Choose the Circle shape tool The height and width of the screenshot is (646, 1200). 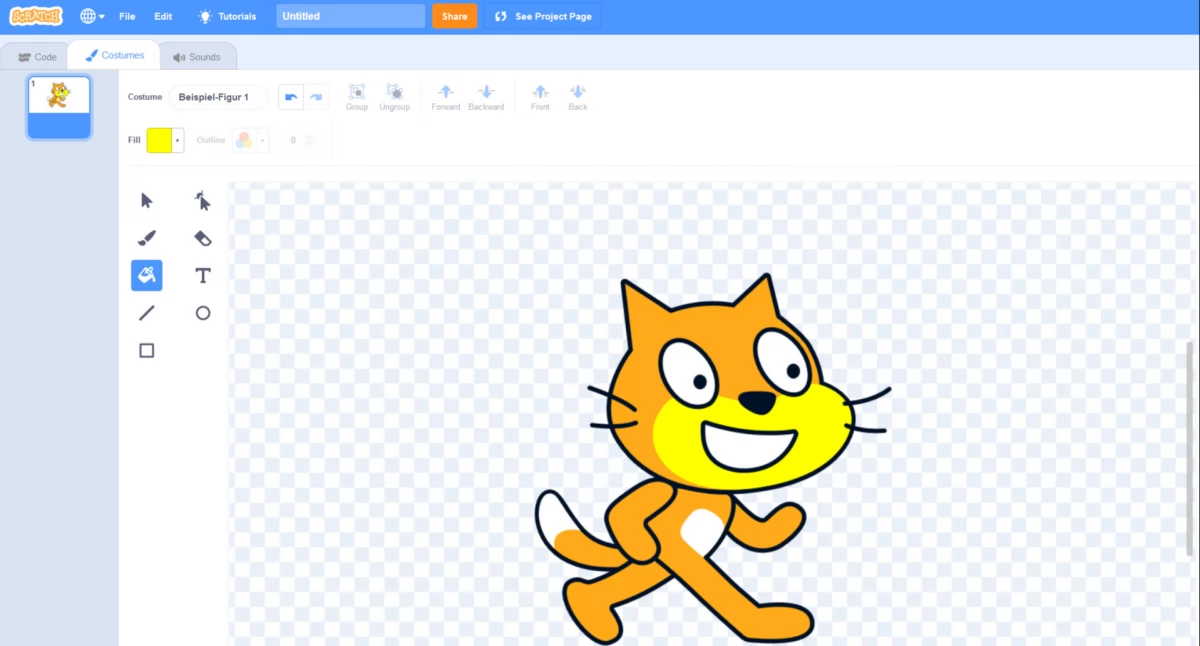point(203,313)
